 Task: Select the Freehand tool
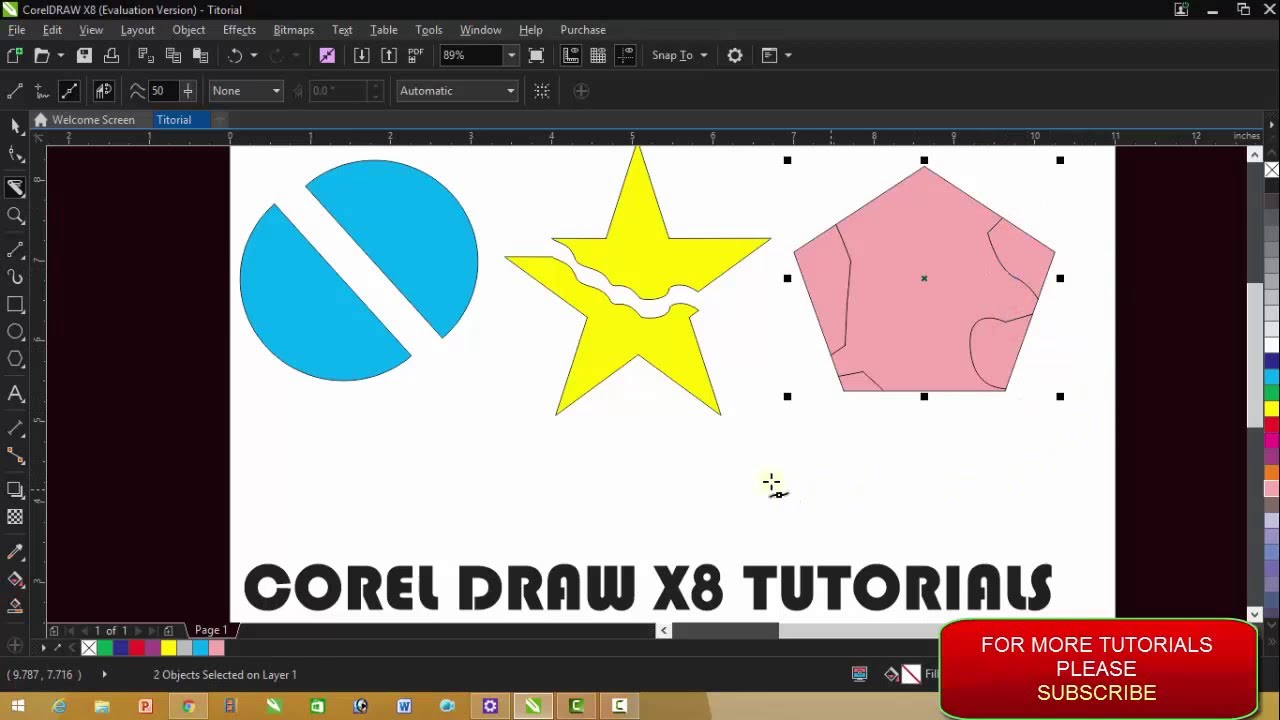pos(15,249)
